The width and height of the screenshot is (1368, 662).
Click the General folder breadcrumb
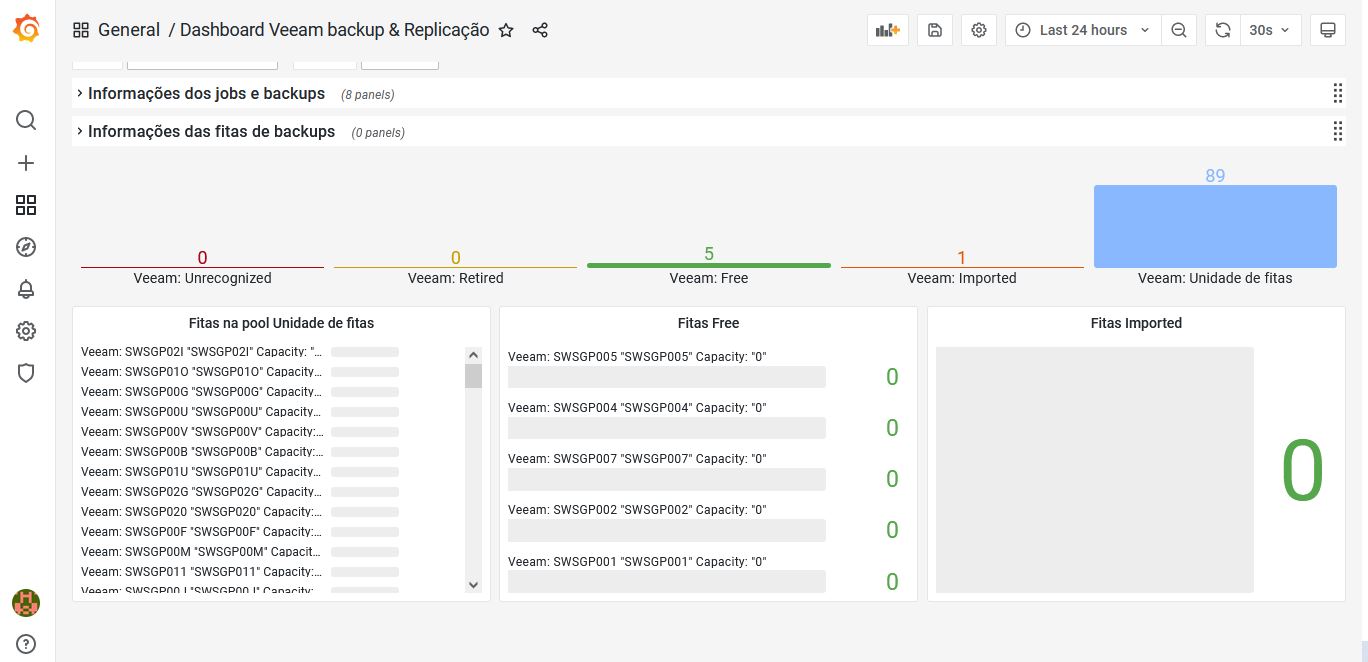point(129,30)
